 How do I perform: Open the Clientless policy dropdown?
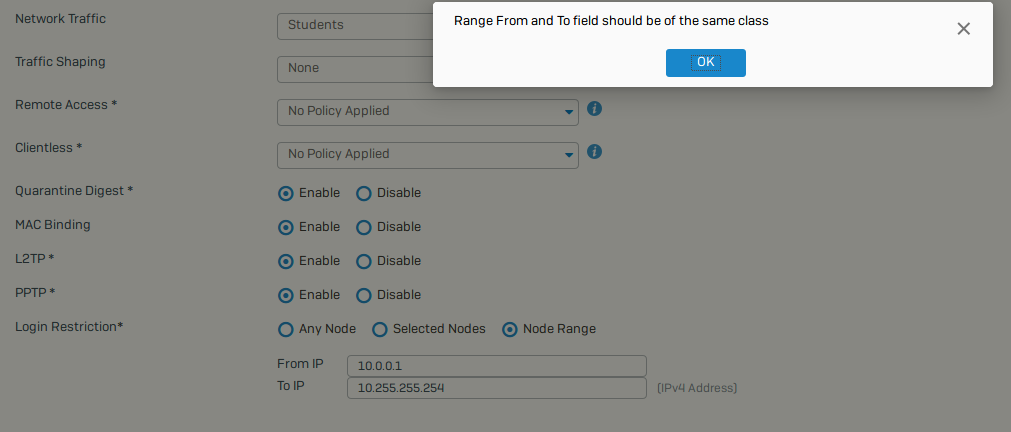tap(427, 155)
